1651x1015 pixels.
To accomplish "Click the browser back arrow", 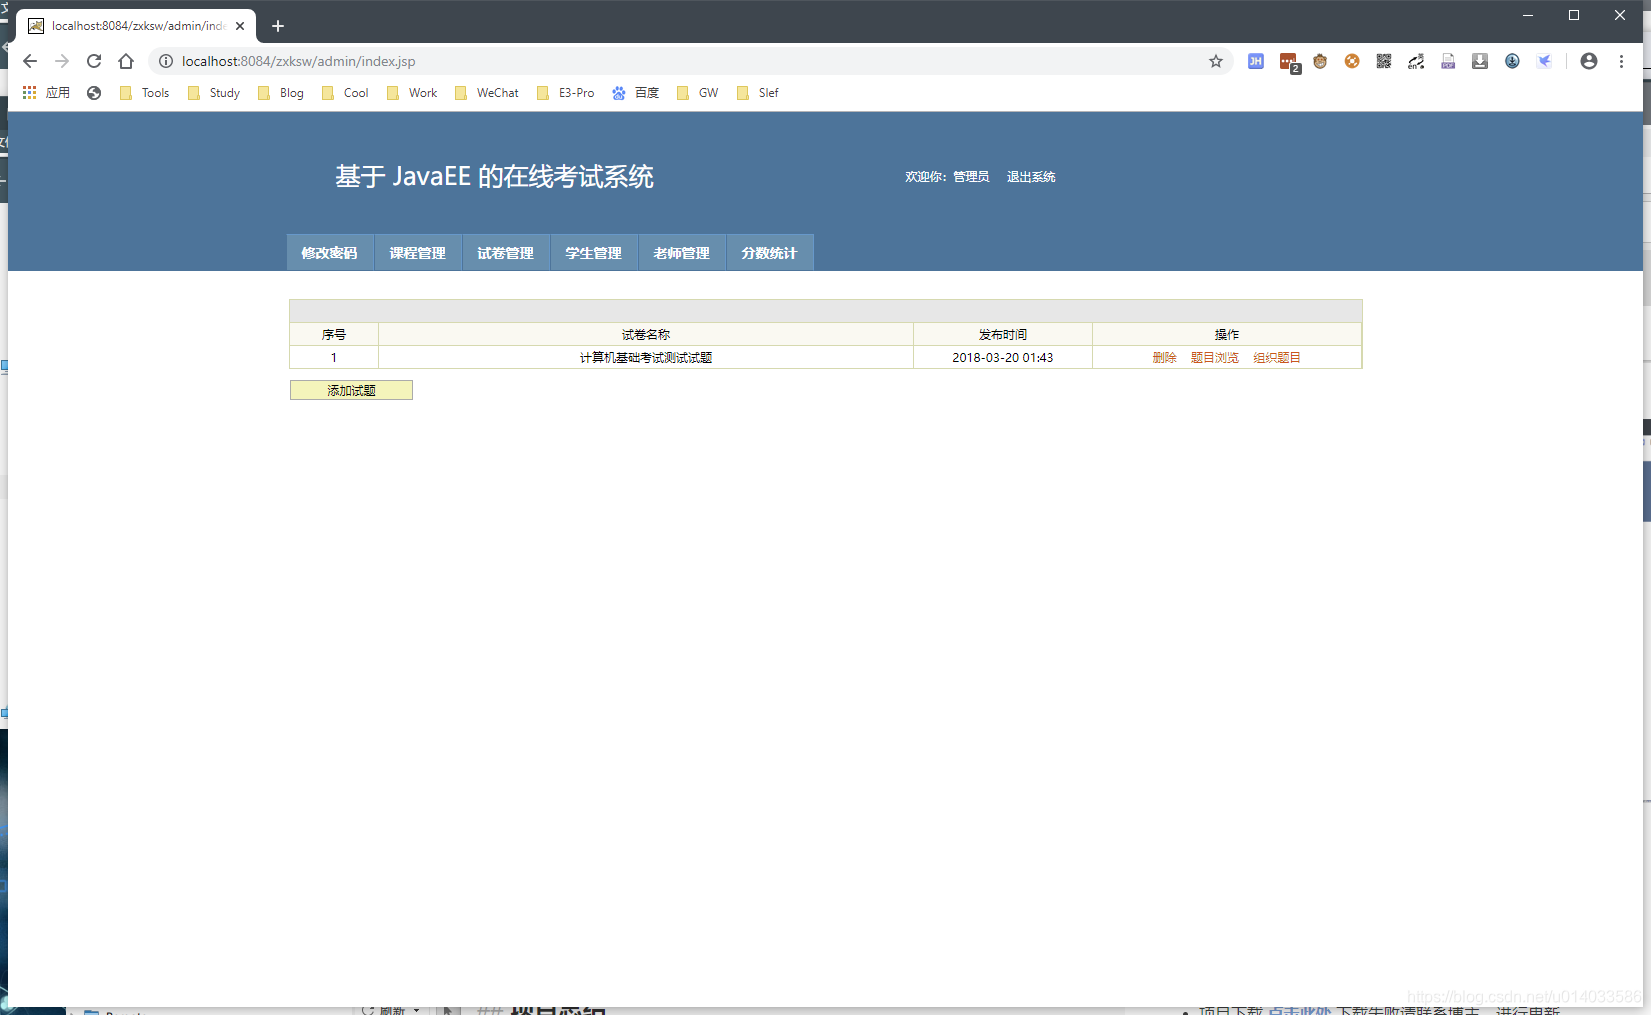I will pos(30,61).
